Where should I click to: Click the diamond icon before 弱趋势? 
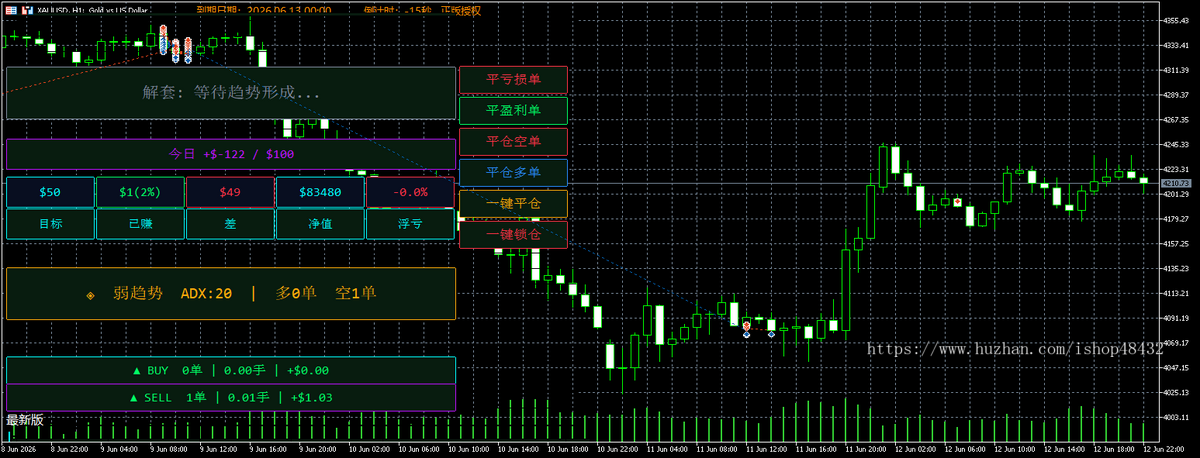91,294
